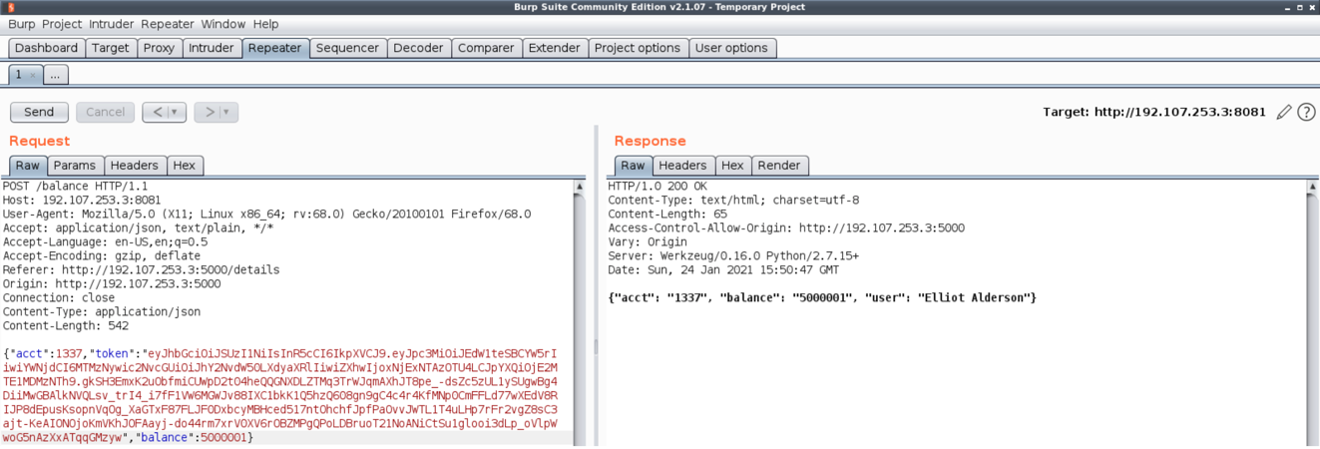Edit the target with the pencil icon
This screenshot has height=449, width=1320.
(1285, 112)
